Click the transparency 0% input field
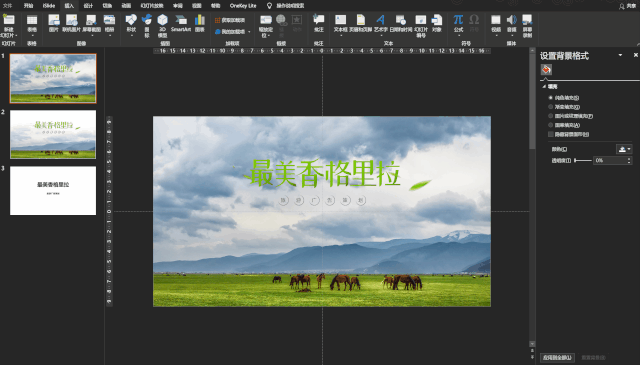This screenshot has width=640, height=365. click(x=610, y=160)
